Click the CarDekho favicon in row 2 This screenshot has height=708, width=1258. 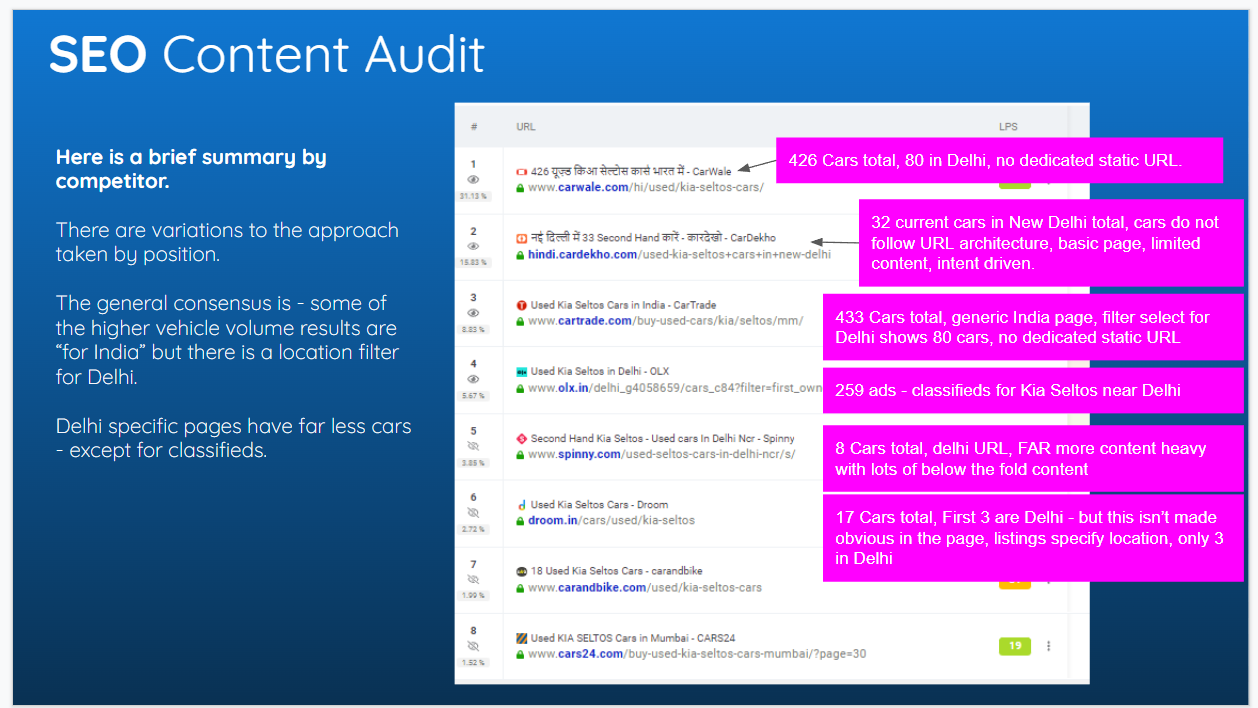[x=521, y=239]
